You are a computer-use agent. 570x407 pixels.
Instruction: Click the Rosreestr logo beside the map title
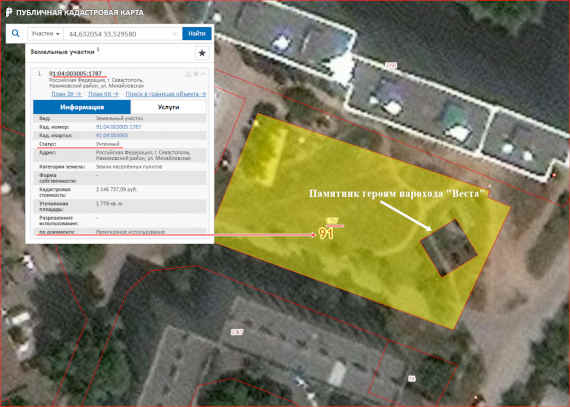tap(9, 12)
